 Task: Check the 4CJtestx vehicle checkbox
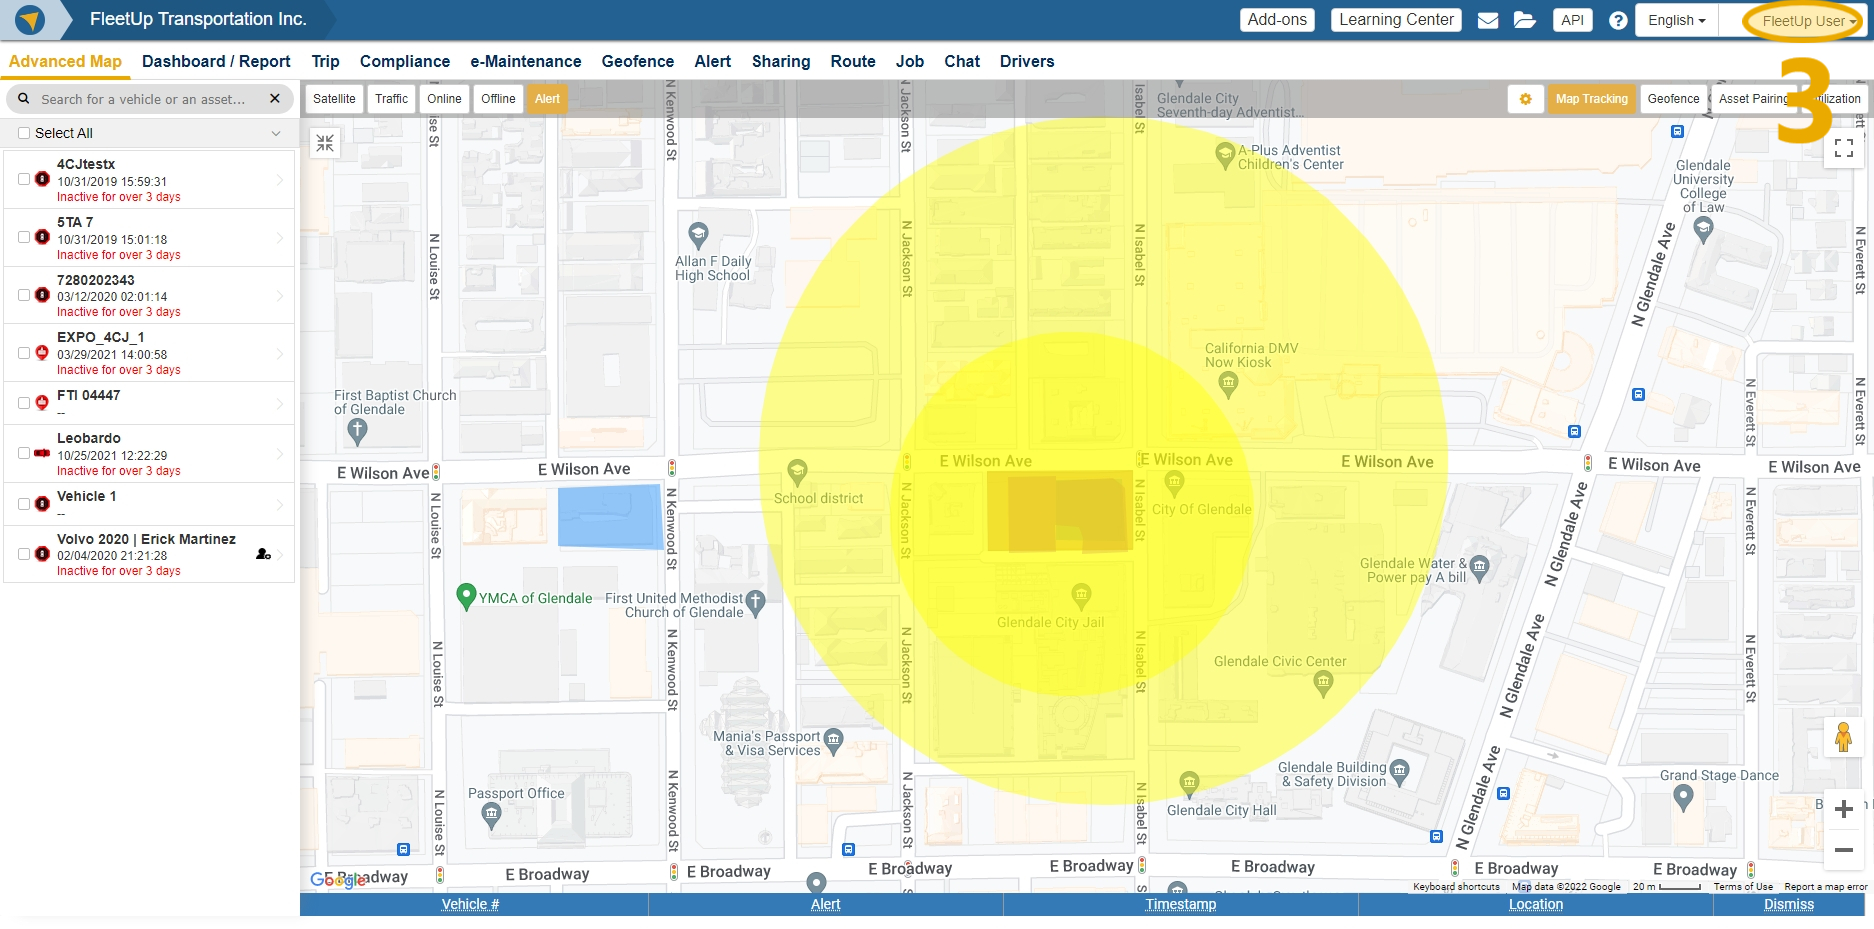[24, 179]
